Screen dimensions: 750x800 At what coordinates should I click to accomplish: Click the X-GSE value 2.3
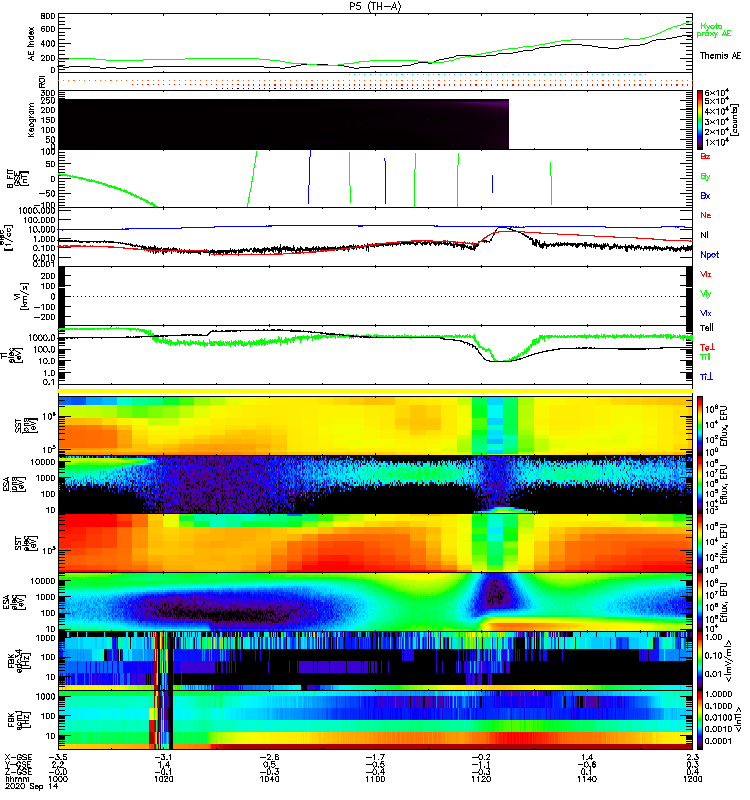[692, 758]
